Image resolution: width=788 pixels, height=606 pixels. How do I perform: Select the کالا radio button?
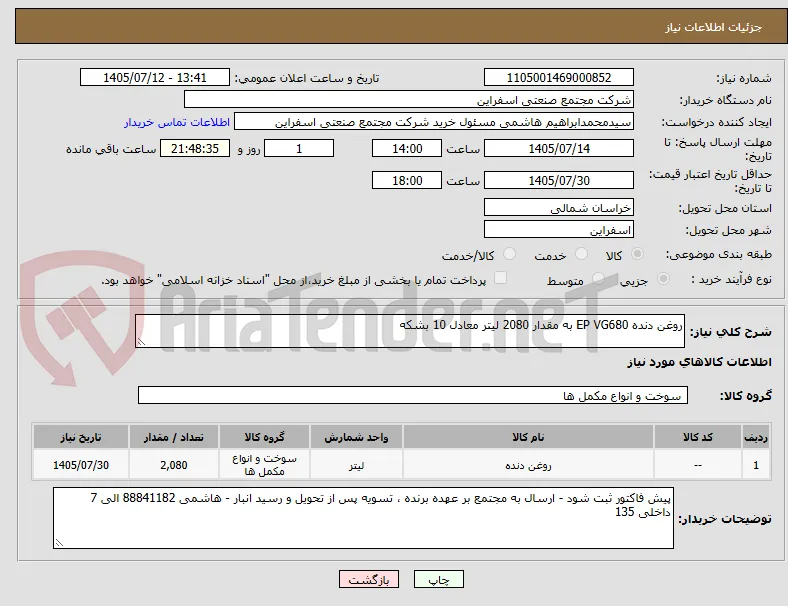[x=637, y=254]
